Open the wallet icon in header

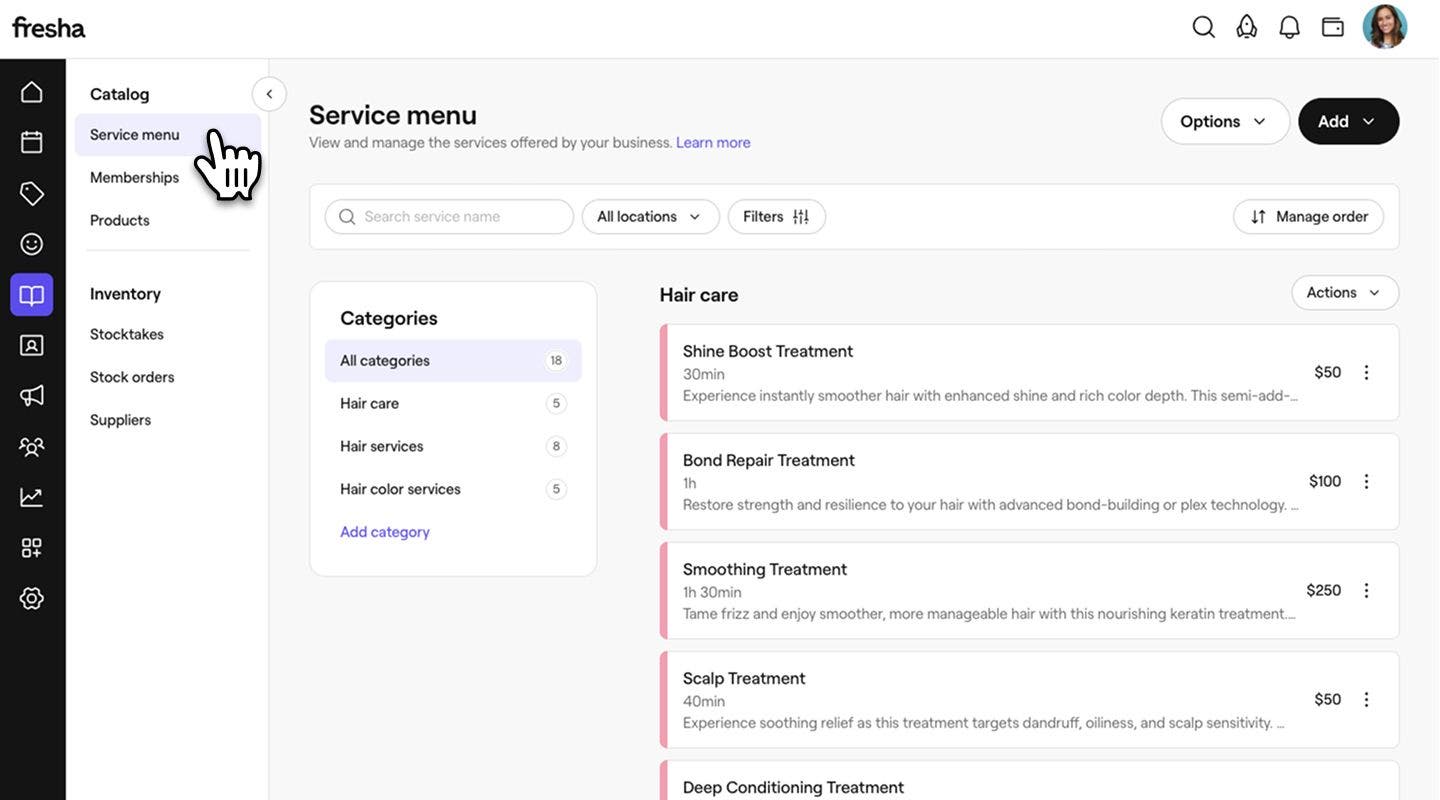coord(1332,27)
